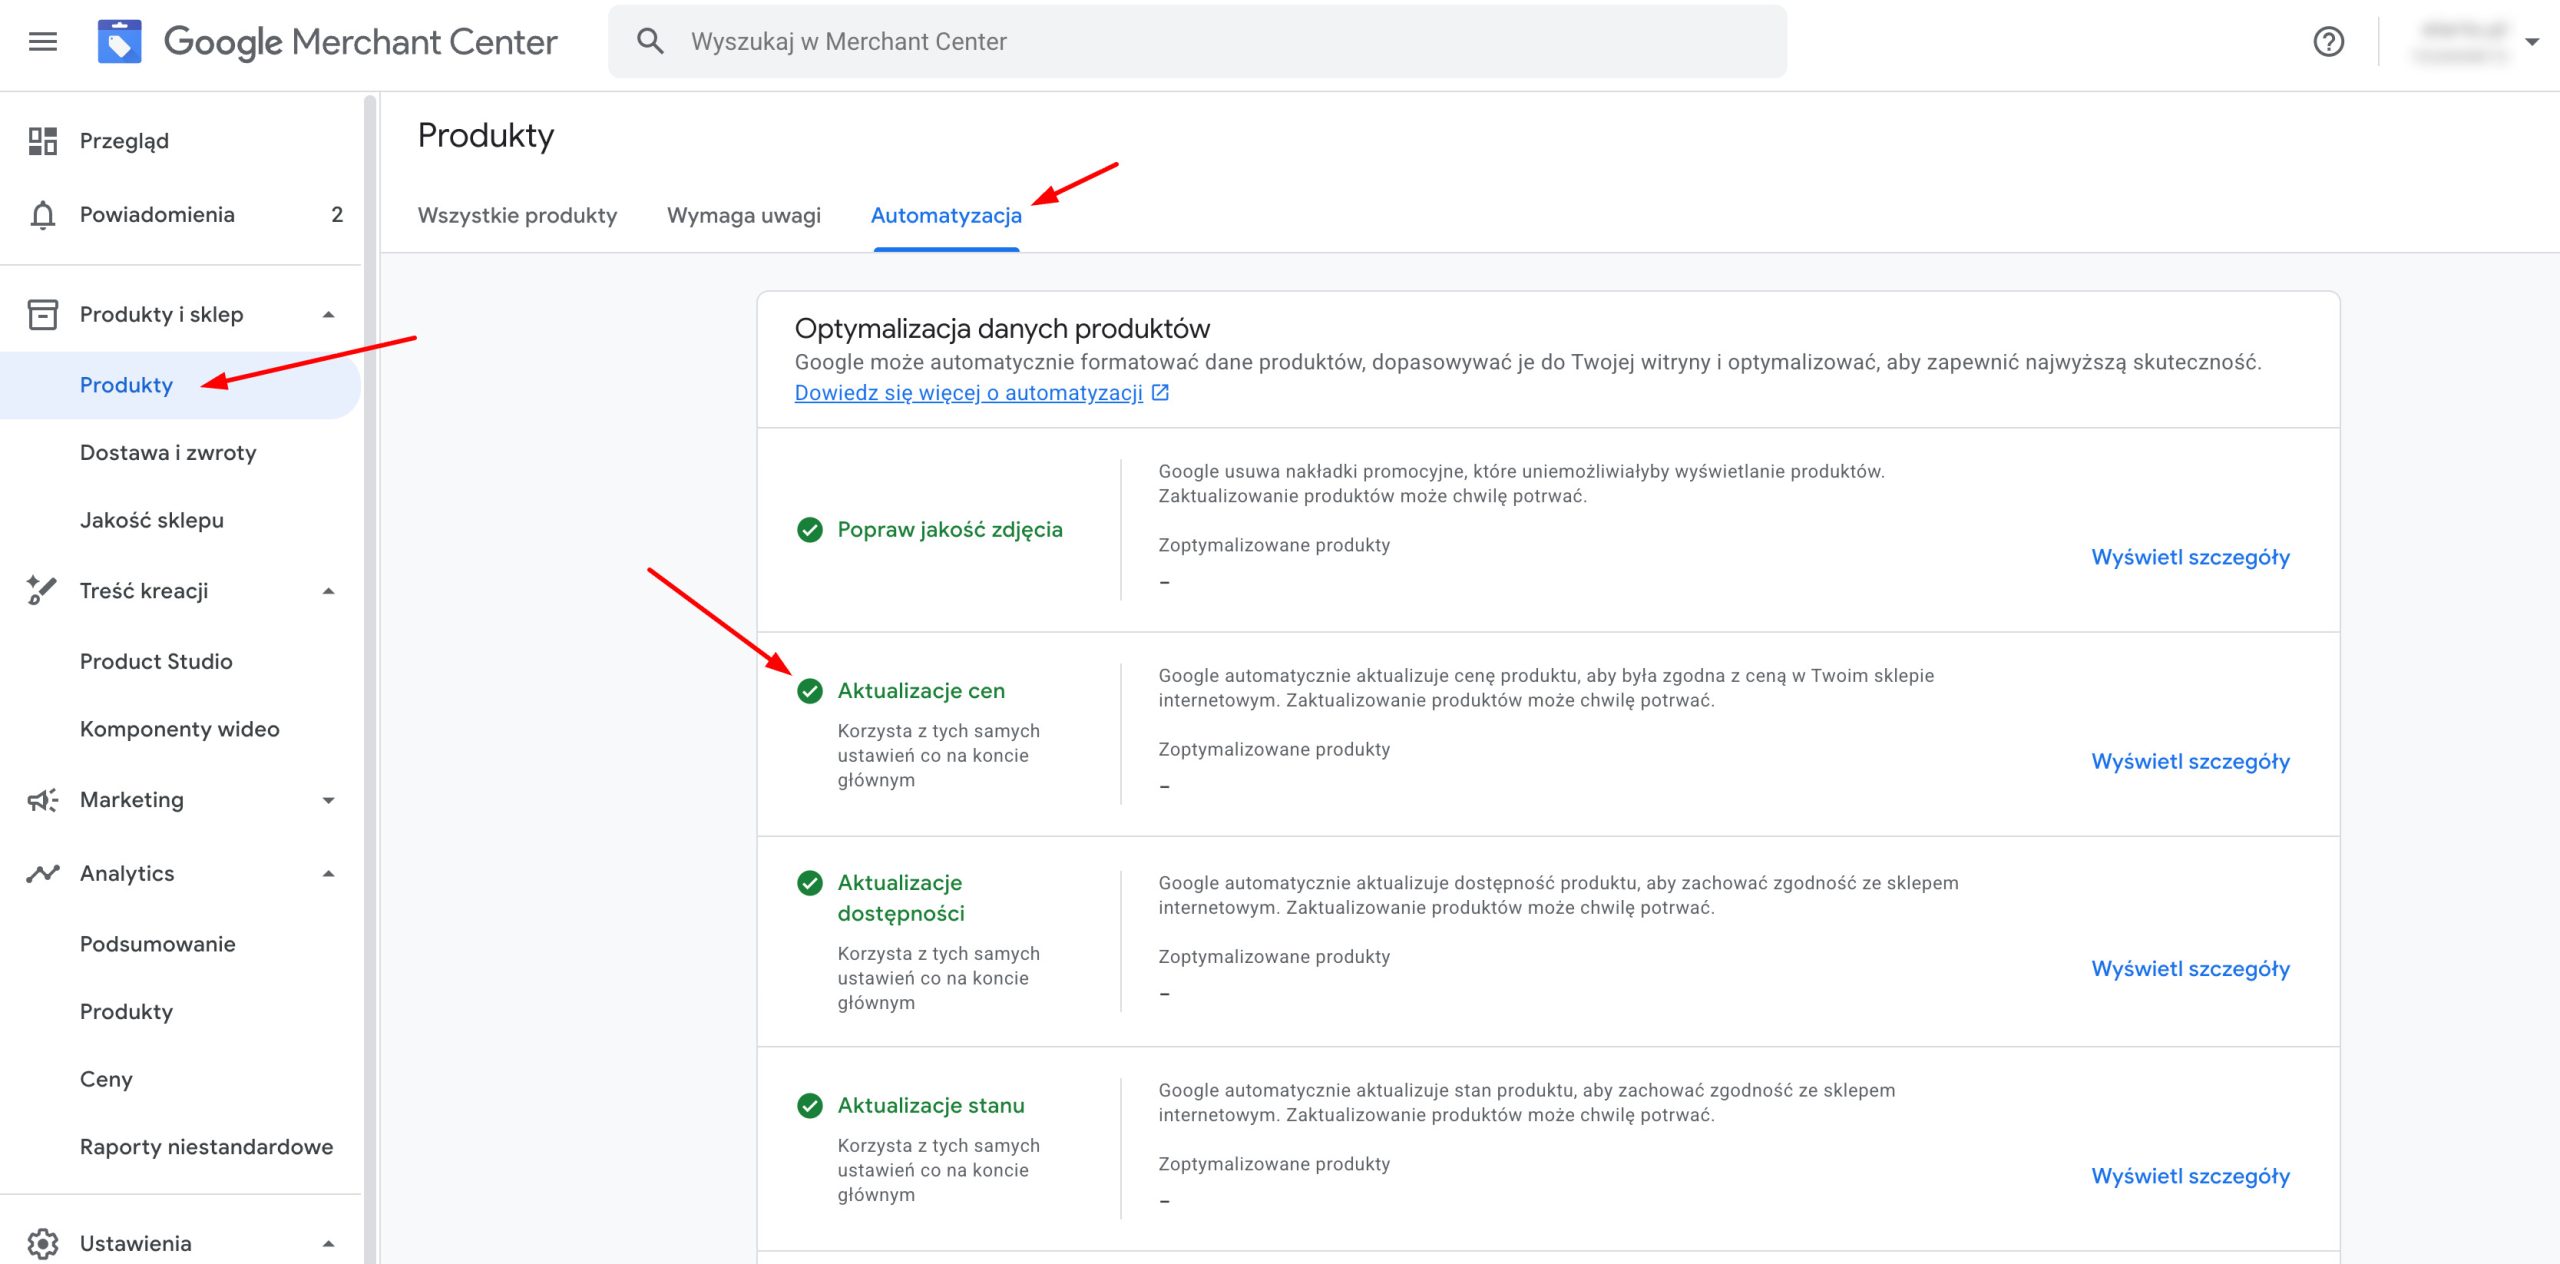Screen dimensions: 2560x1264
Task: Click green check next to Aktualizacje dostępności
Action: (810, 883)
